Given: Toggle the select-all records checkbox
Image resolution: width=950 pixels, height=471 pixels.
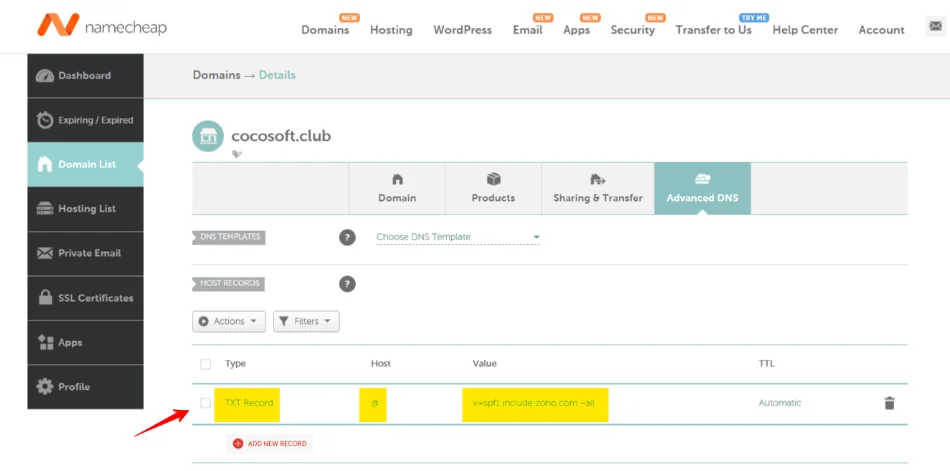Looking at the screenshot, I should 205,364.
